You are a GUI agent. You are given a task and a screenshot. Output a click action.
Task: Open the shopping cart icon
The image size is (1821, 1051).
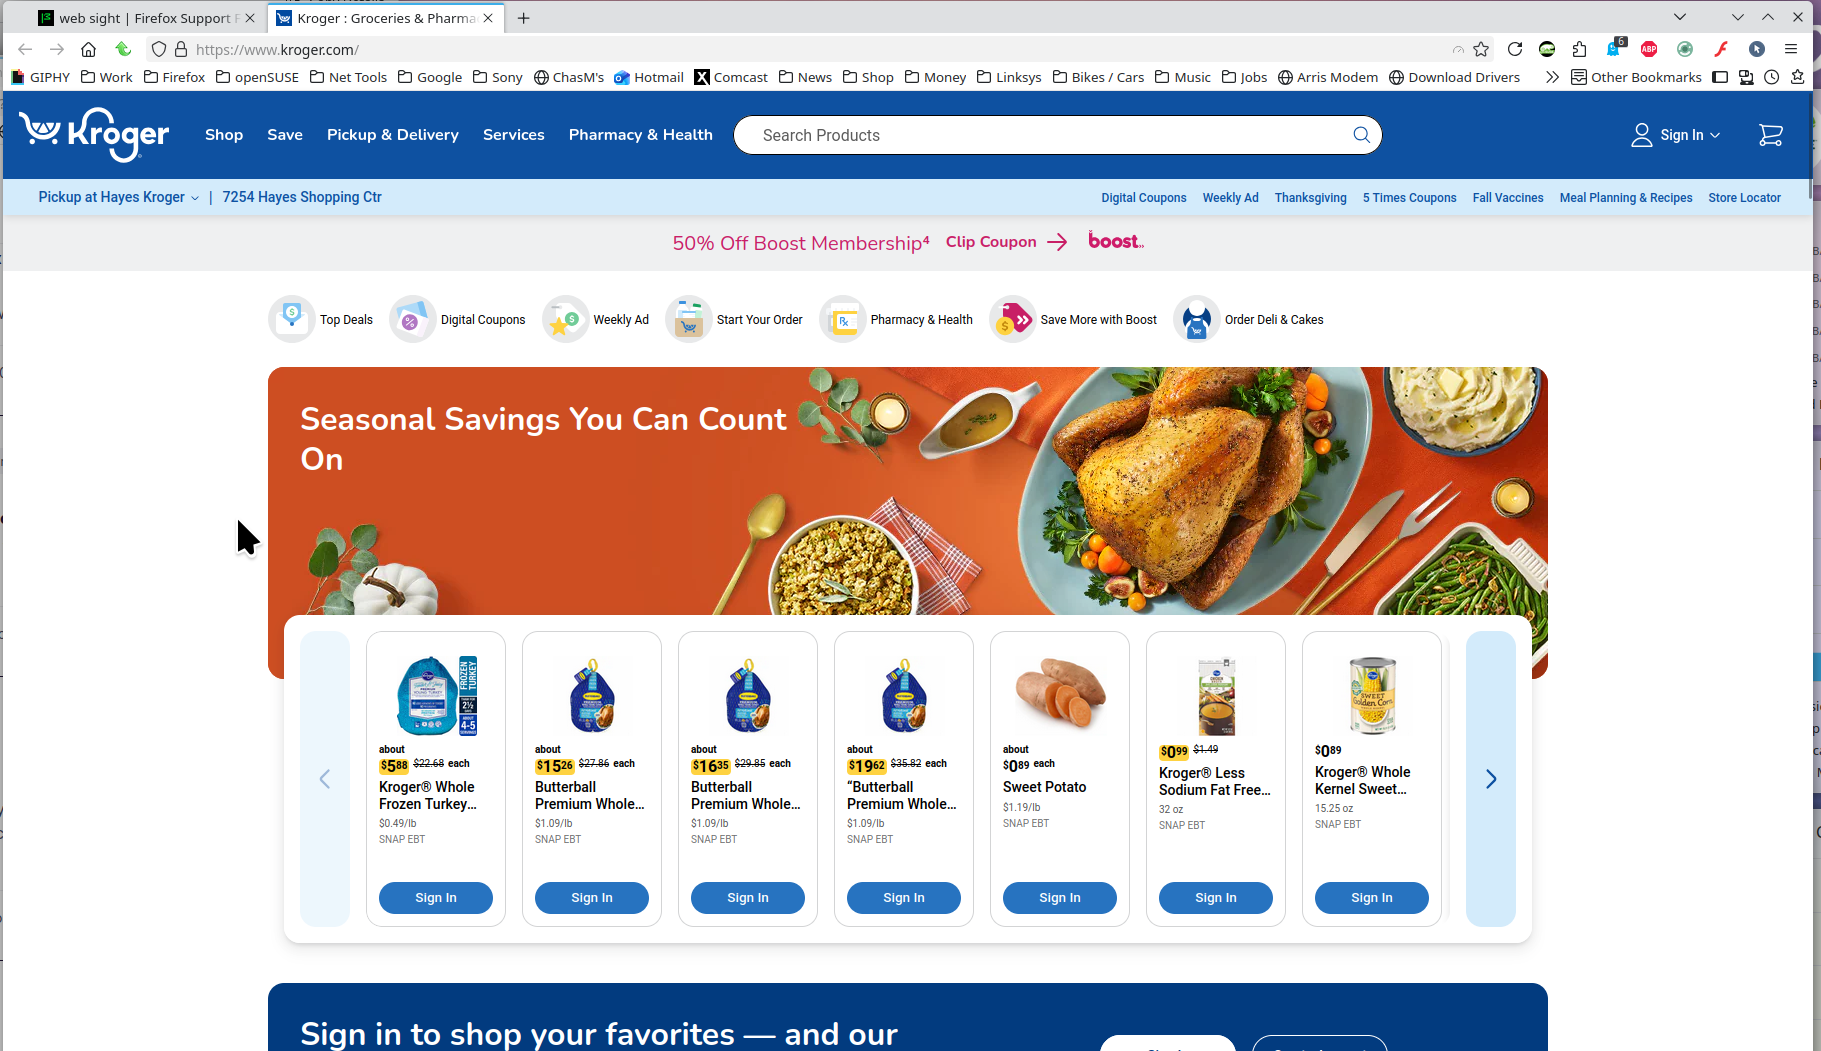click(1770, 135)
